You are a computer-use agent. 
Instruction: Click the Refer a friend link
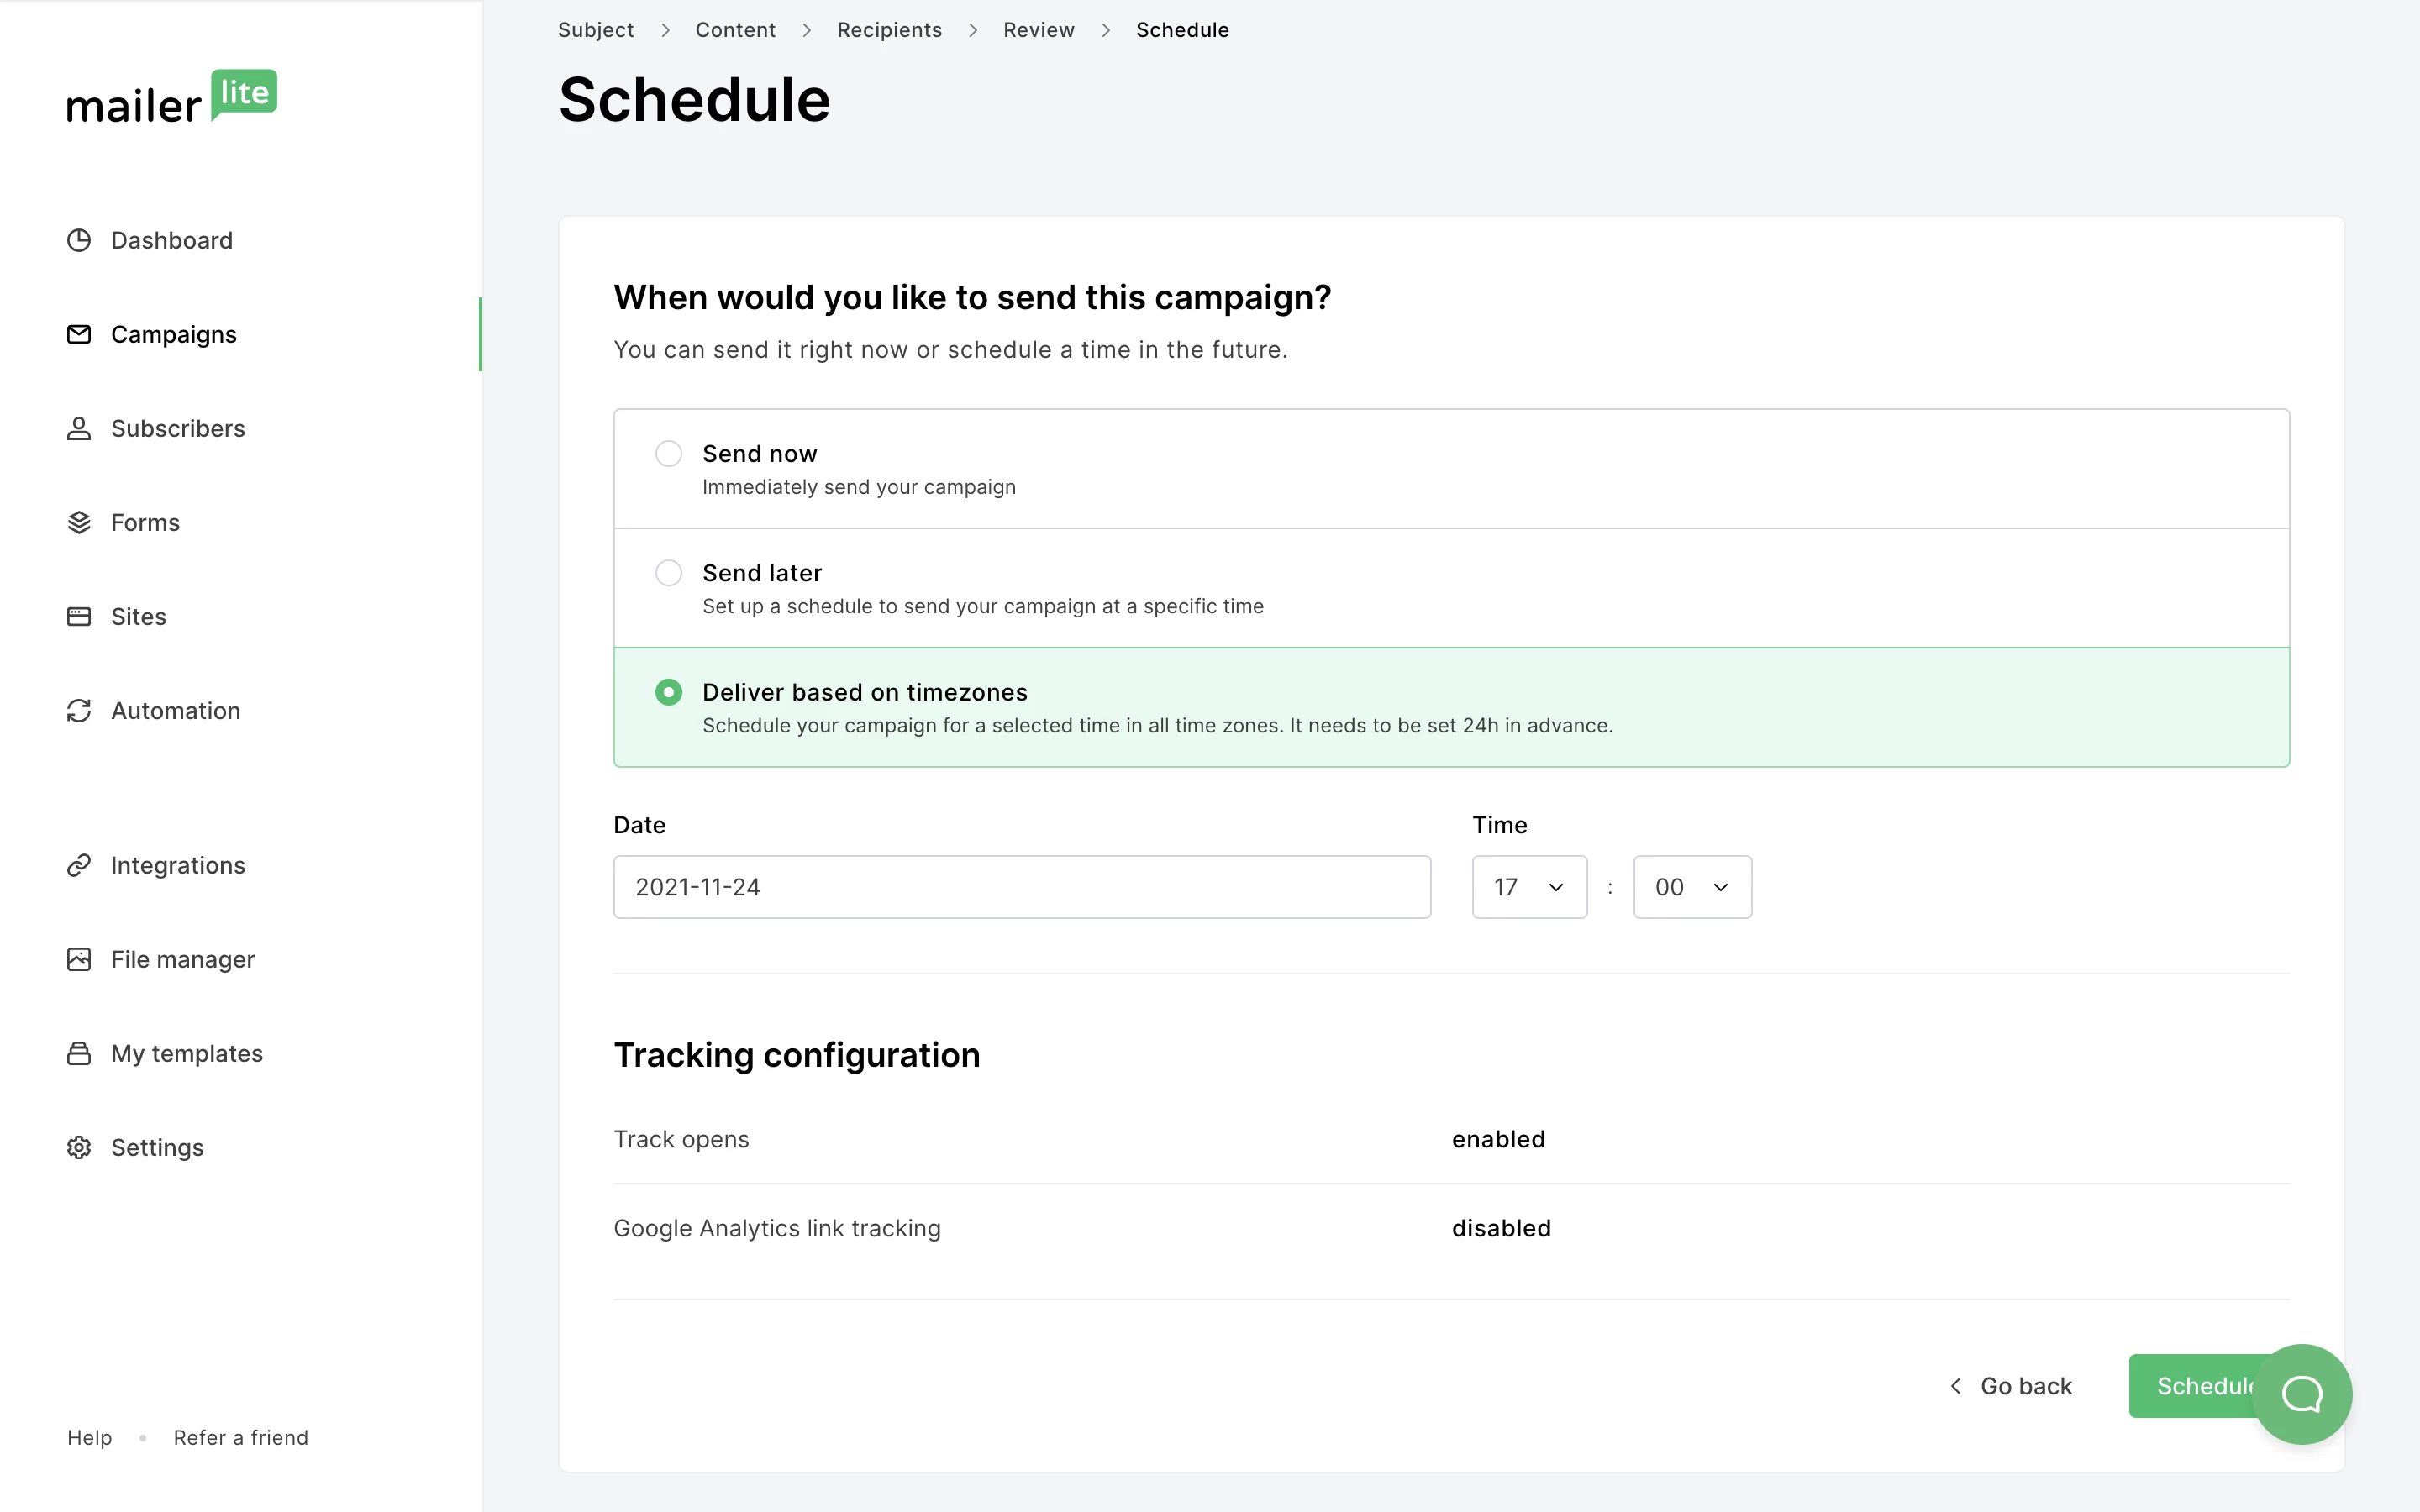pos(240,1437)
